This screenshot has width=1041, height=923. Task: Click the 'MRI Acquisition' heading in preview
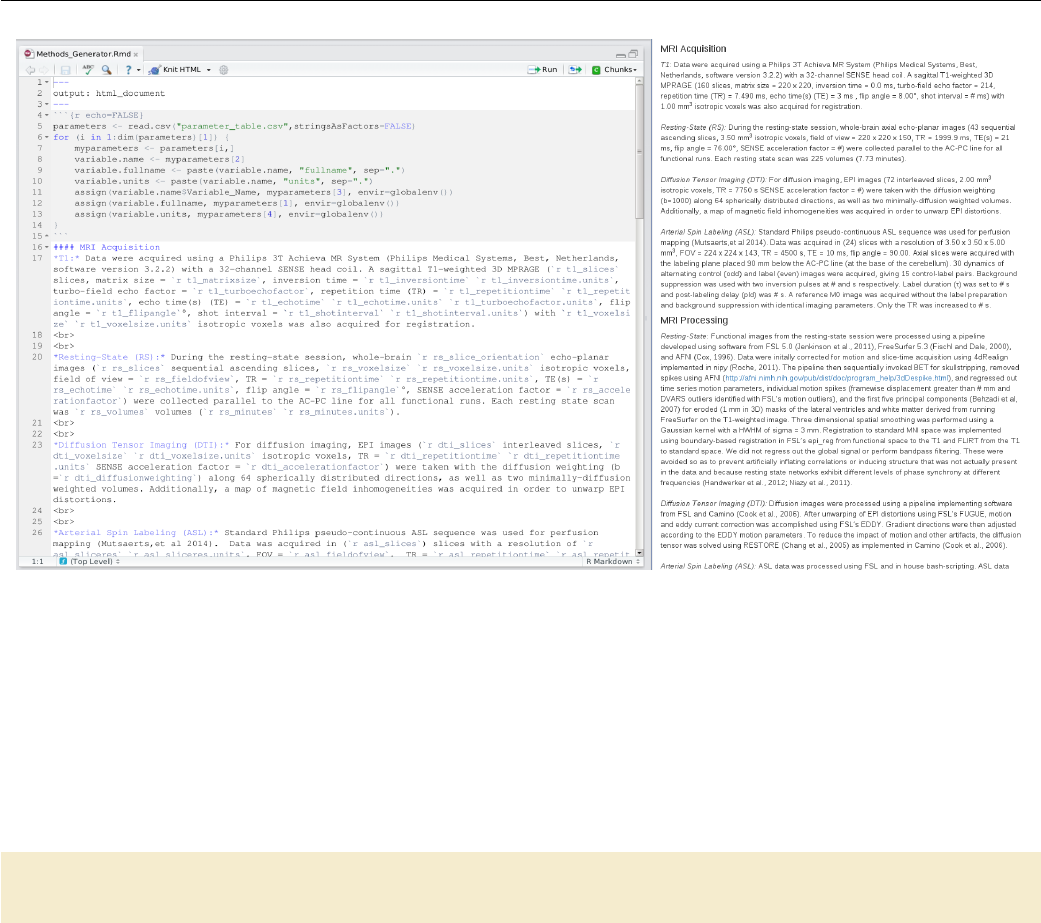pyautogui.click(x=693, y=48)
